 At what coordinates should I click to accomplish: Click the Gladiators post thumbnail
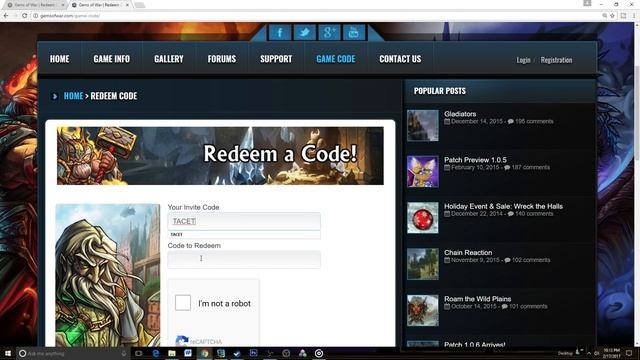click(x=423, y=125)
